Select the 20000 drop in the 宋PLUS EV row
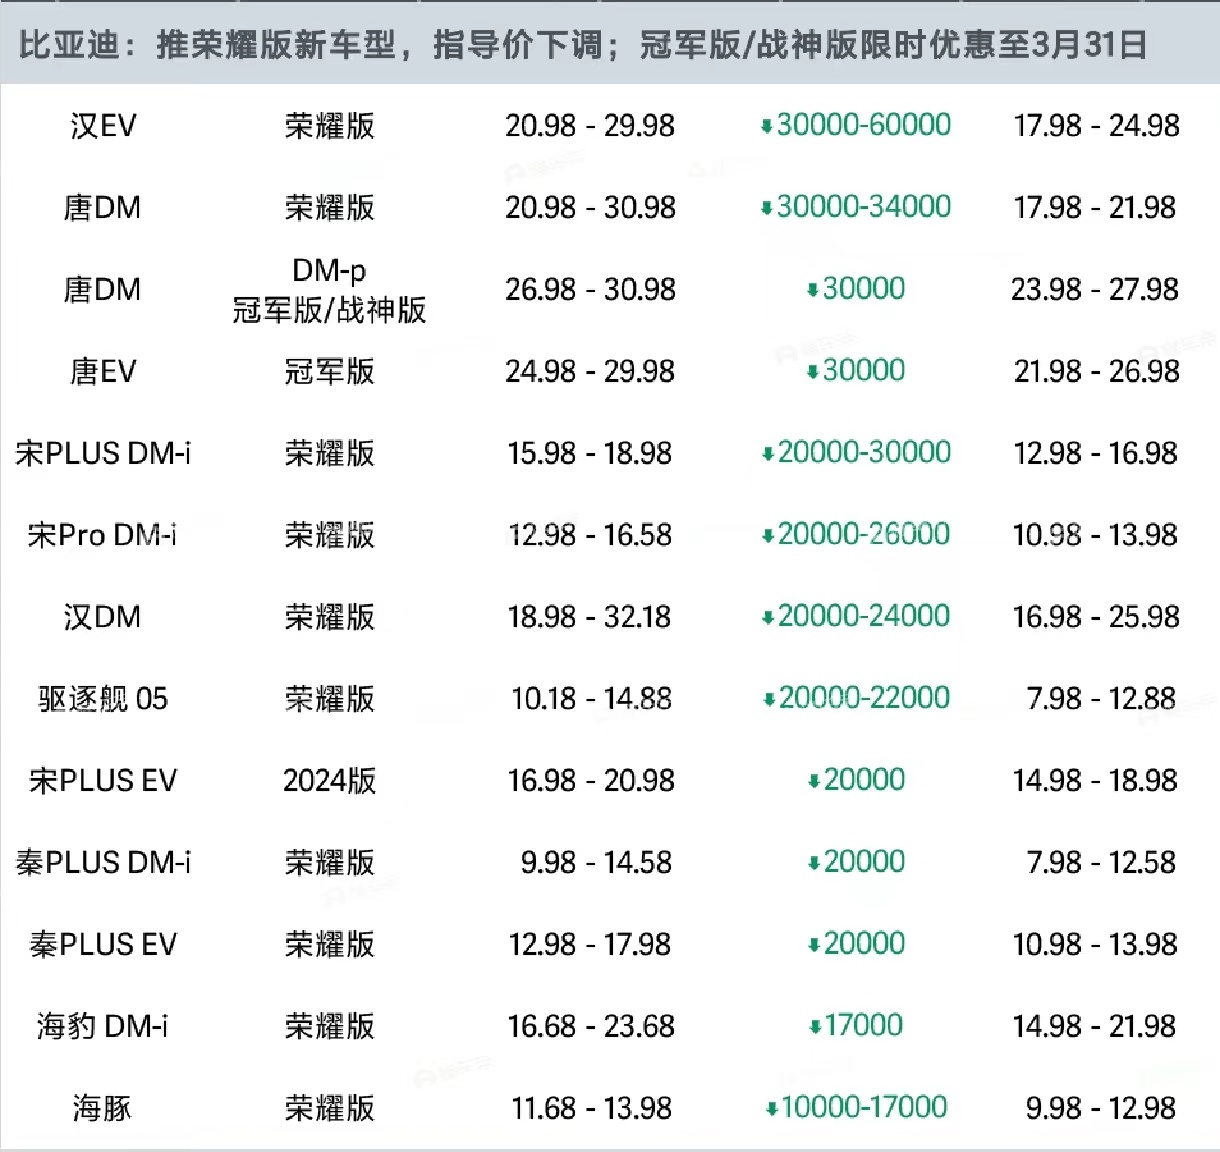1220x1152 pixels. pos(856,781)
